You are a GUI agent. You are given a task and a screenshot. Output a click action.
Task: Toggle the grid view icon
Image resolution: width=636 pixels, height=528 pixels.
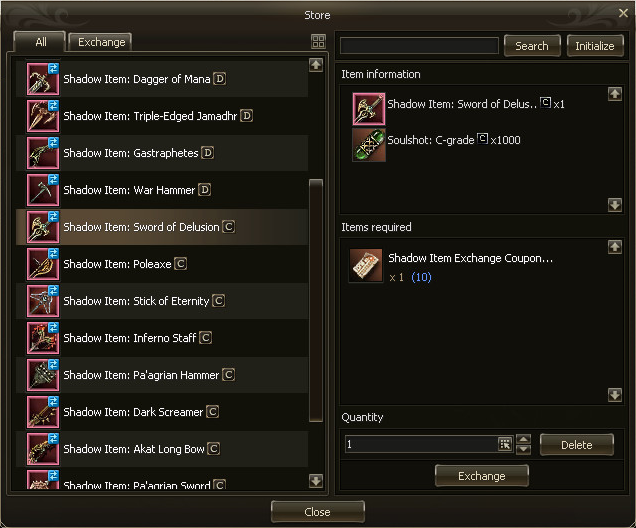pyautogui.click(x=318, y=41)
